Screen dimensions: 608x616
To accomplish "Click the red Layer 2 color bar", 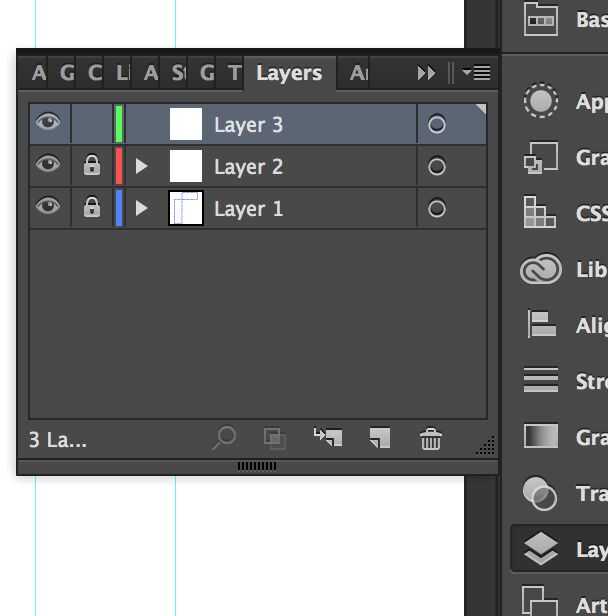I will (x=119, y=166).
